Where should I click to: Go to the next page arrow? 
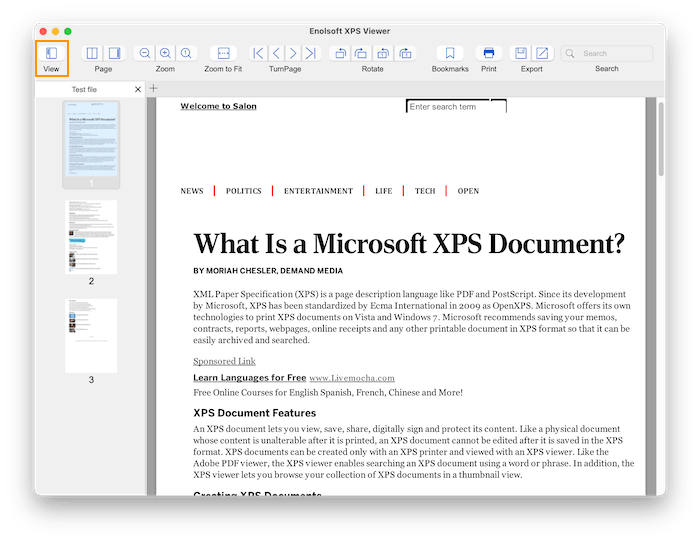pyautogui.click(x=293, y=53)
